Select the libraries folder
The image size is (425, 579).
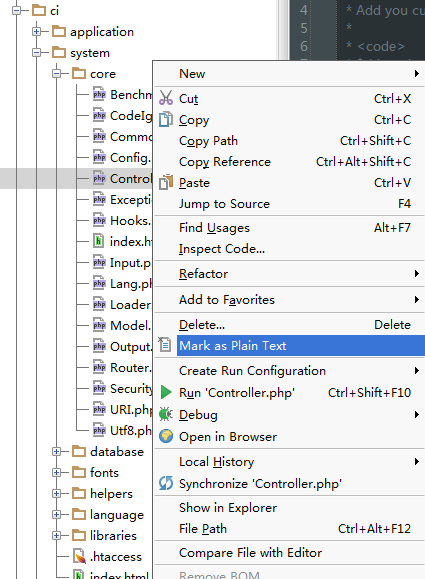pyautogui.click(x=113, y=535)
